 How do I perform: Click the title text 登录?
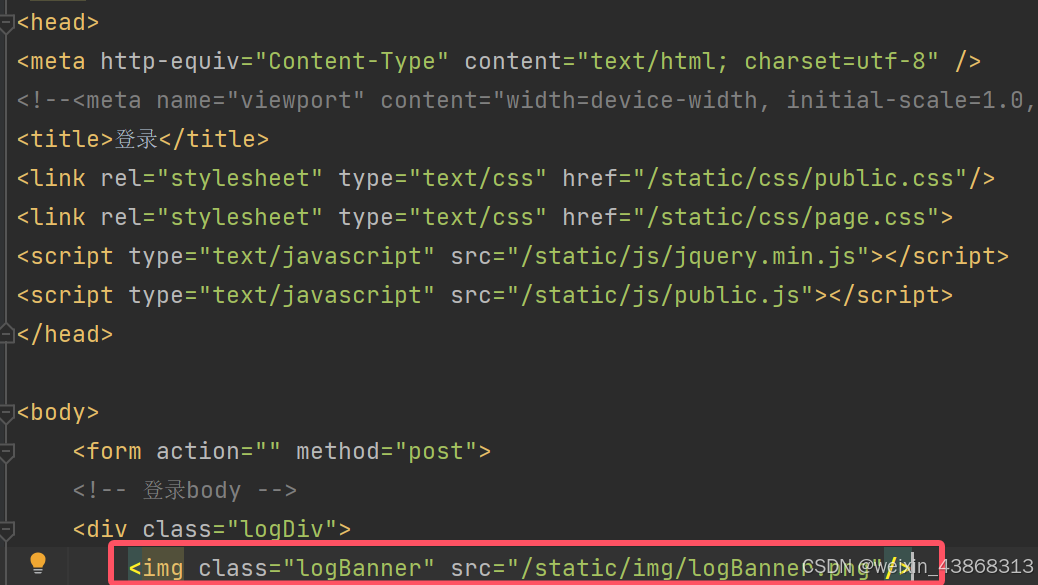pyautogui.click(x=136, y=139)
